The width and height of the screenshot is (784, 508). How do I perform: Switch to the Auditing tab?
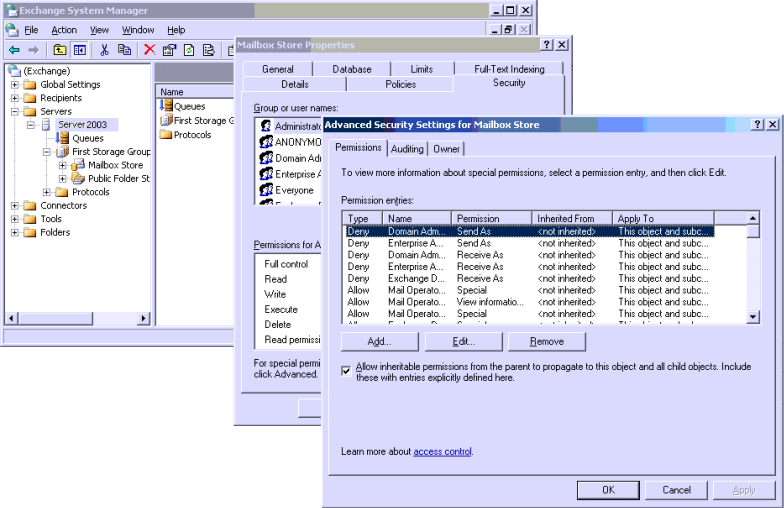(x=407, y=148)
